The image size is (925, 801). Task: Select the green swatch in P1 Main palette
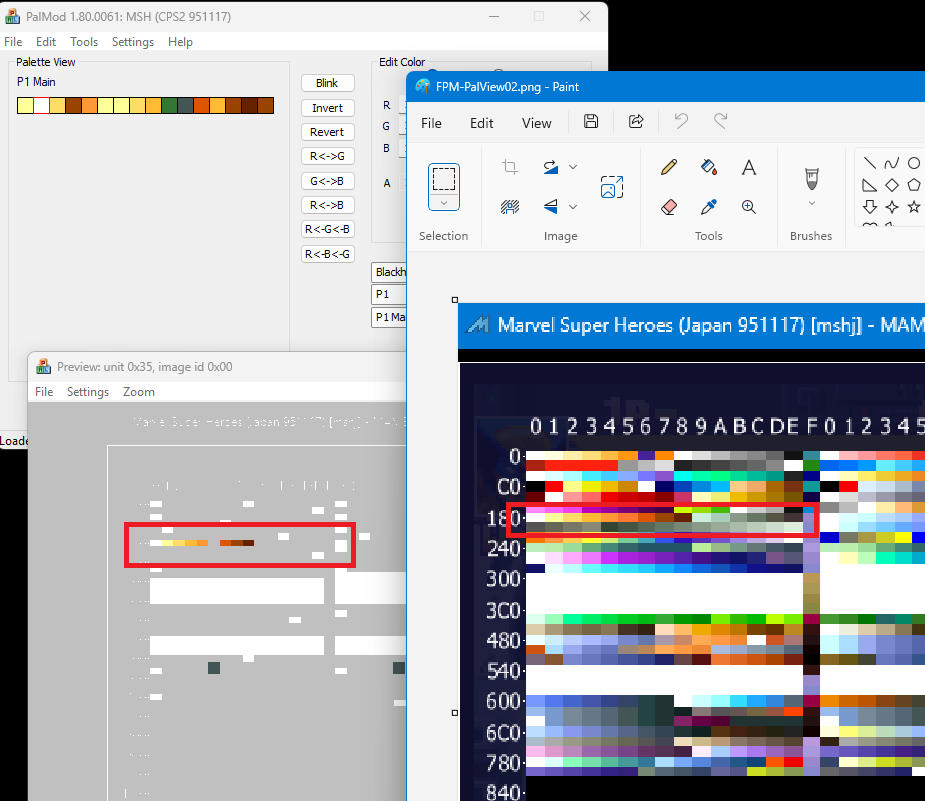coord(169,106)
